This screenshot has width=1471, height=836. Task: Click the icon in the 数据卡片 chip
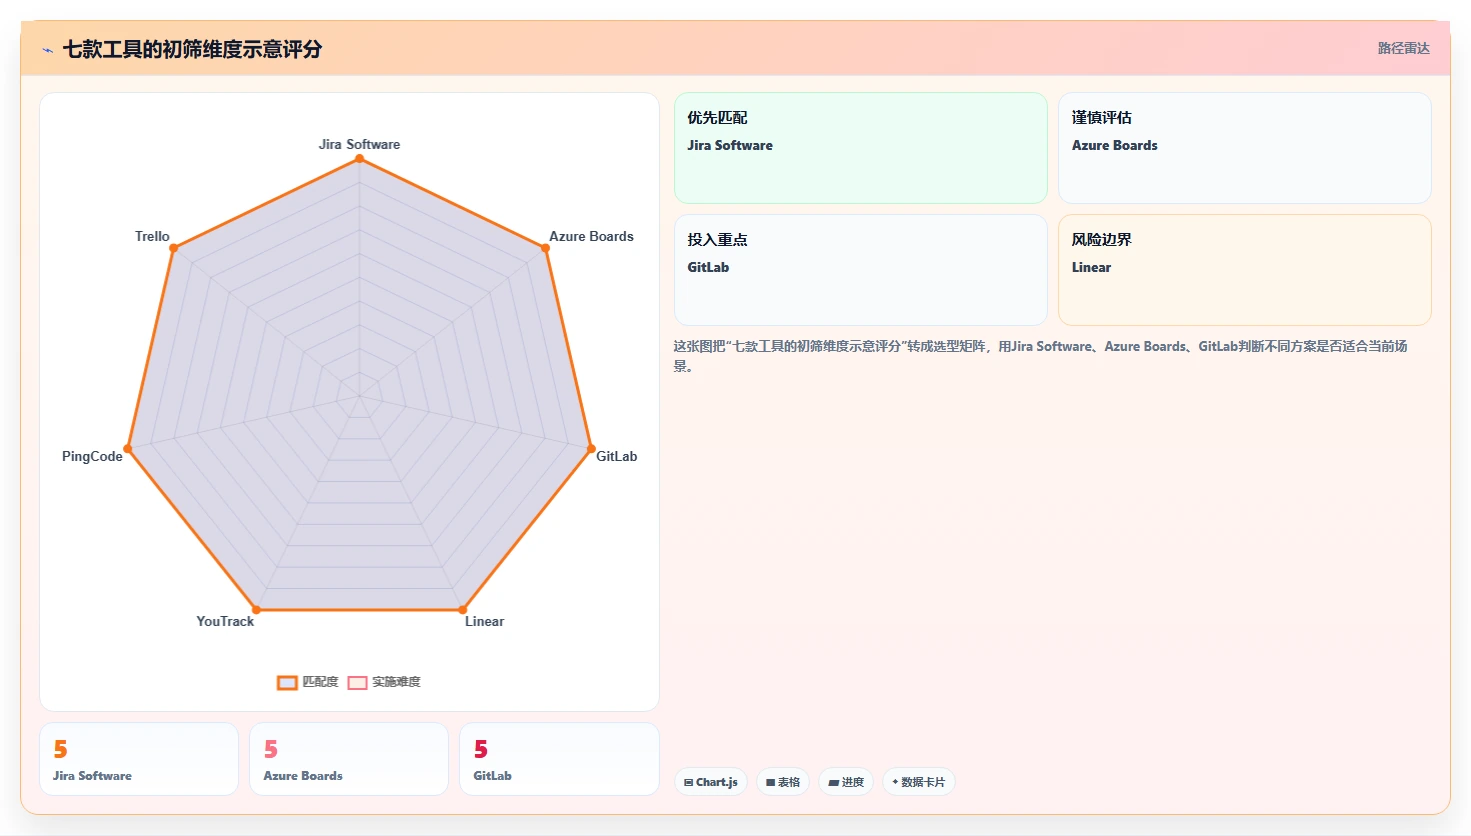[x=895, y=782]
